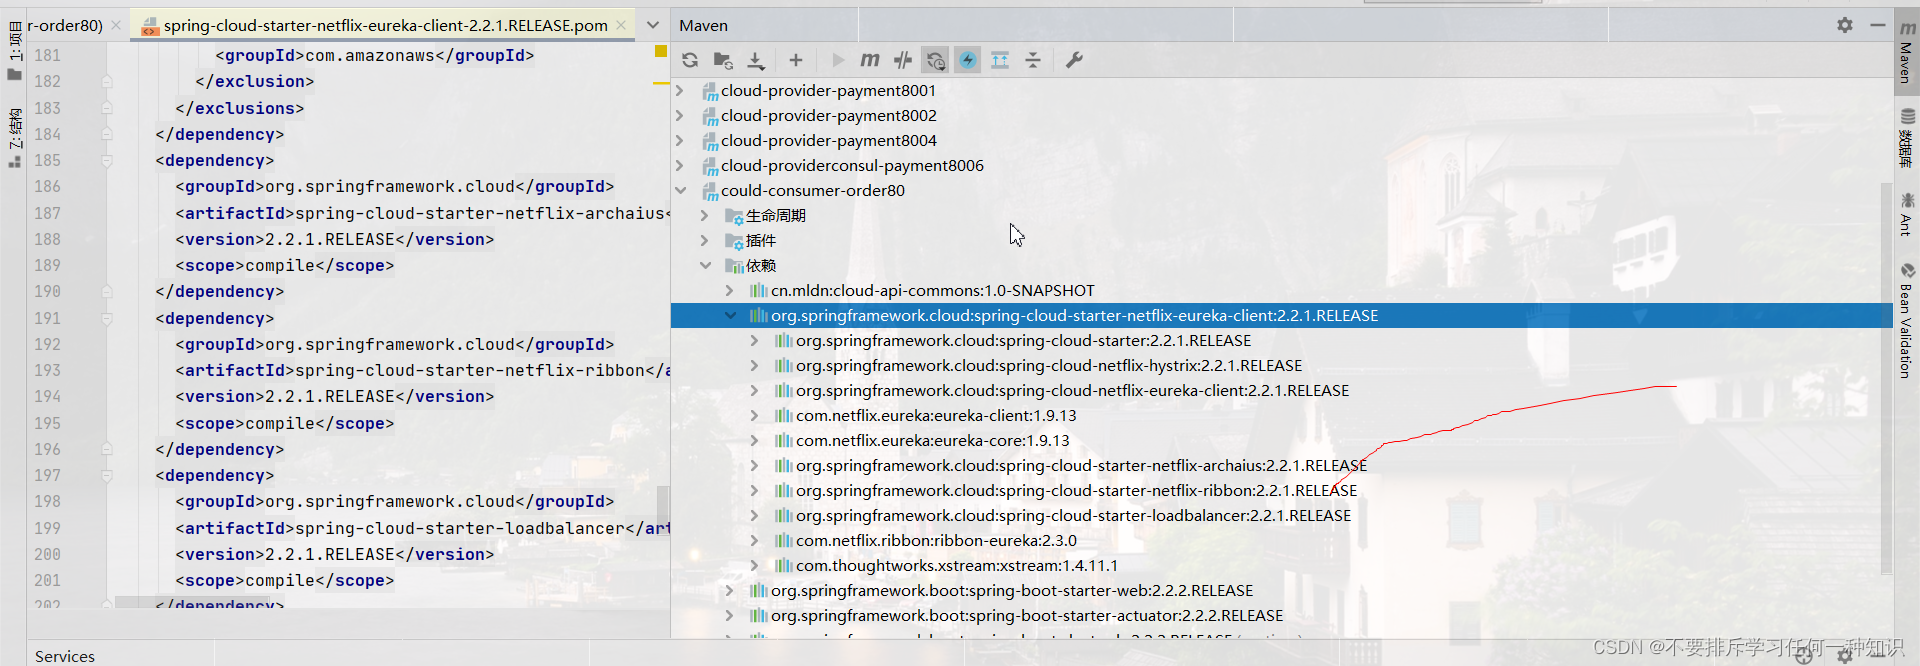
Task: Open Maven settings wrench icon
Action: 1074,60
